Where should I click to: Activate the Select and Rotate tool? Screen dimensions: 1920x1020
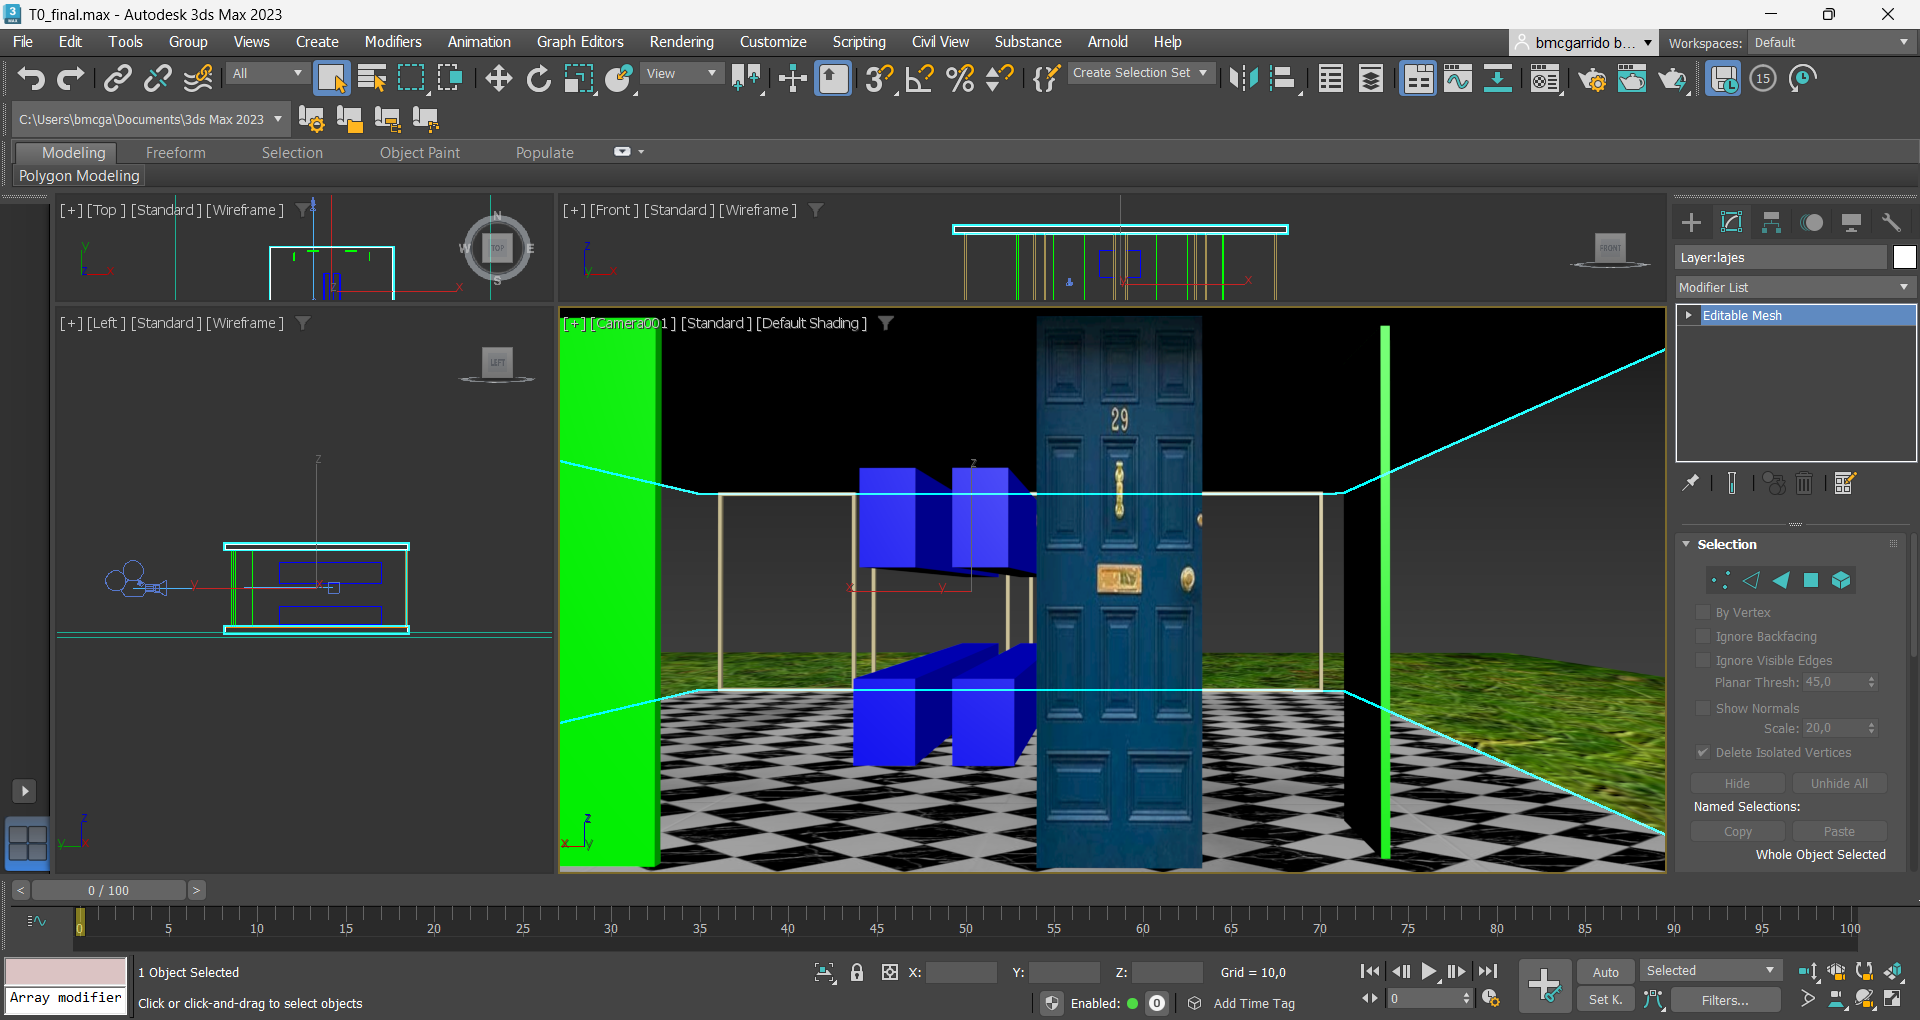click(x=538, y=78)
